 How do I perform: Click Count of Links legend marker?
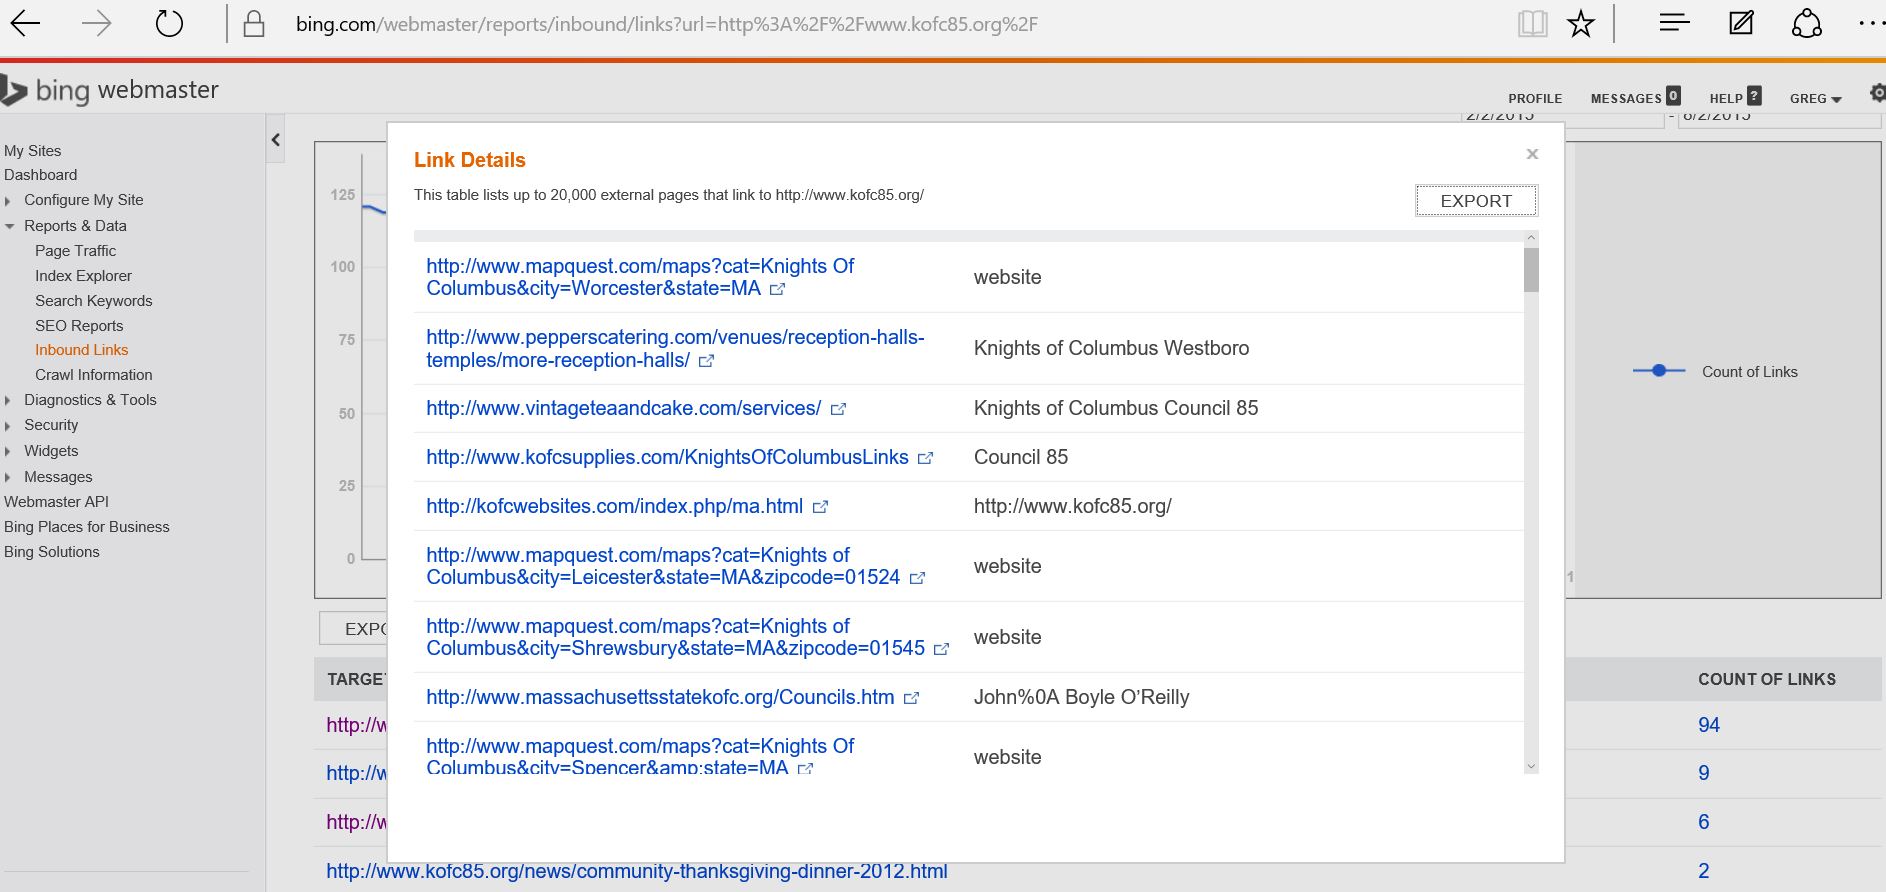coord(1659,371)
